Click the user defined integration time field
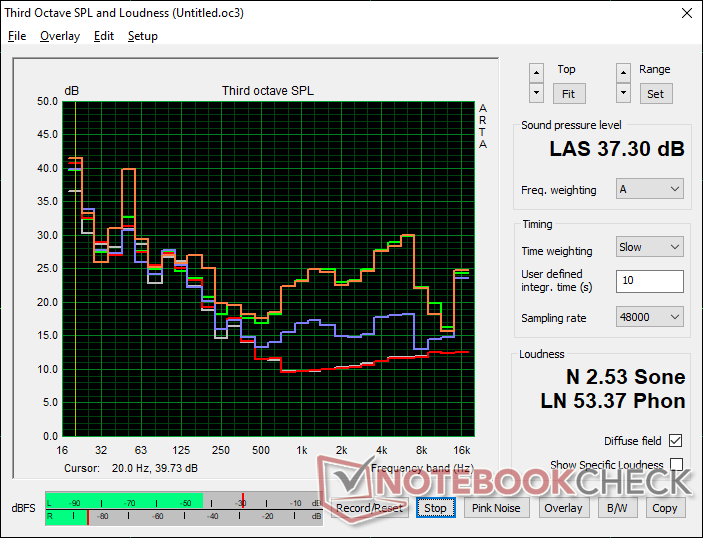Viewport: 703px width, 538px height. [650, 281]
